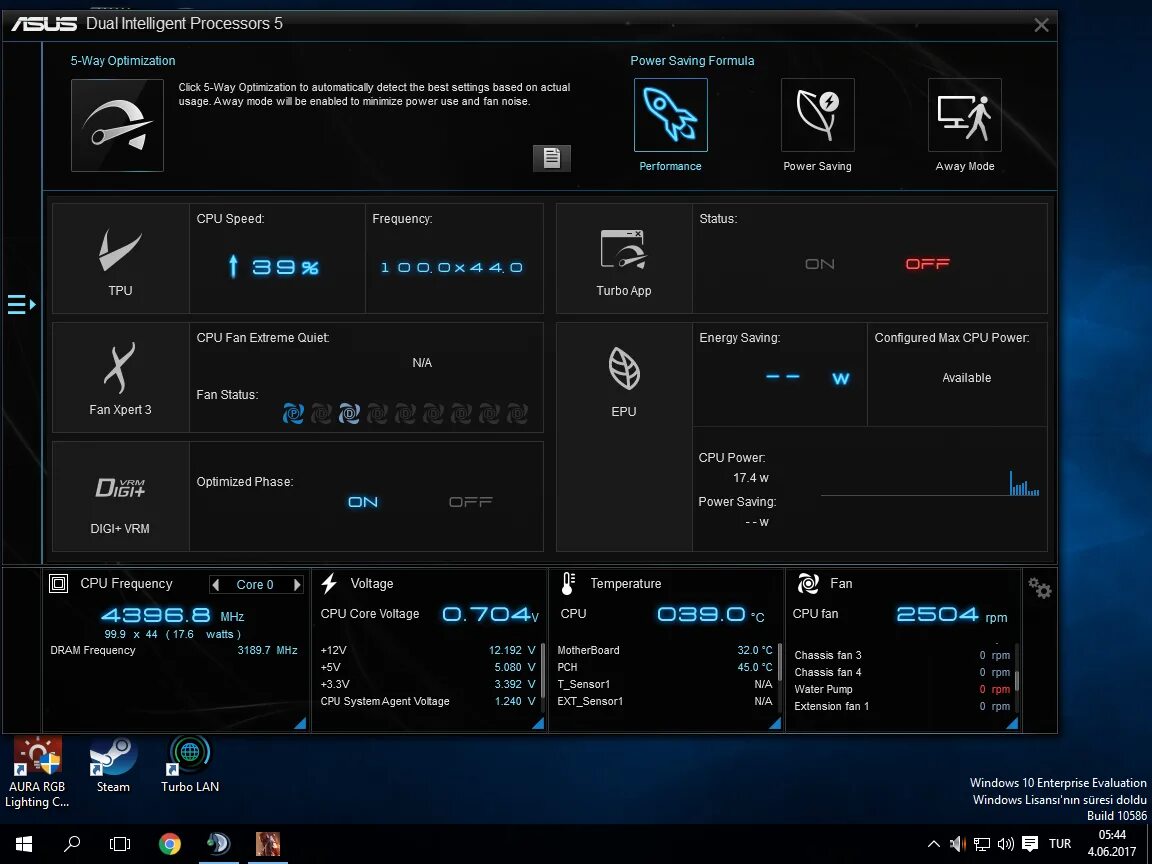
Task: Expand the left sidebar menu arrow
Action: point(21,304)
